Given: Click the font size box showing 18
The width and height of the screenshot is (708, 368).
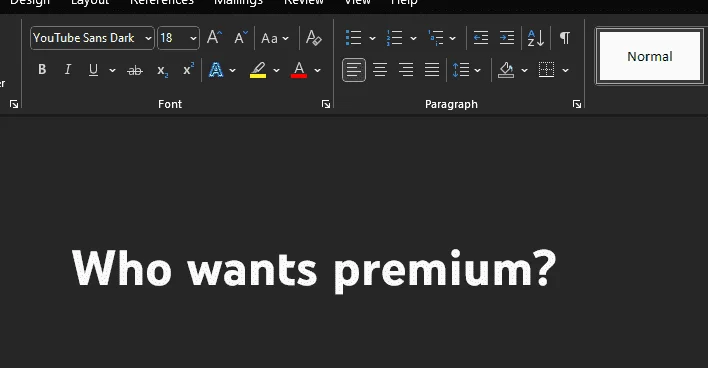Looking at the screenshot, I should [172, 38].
